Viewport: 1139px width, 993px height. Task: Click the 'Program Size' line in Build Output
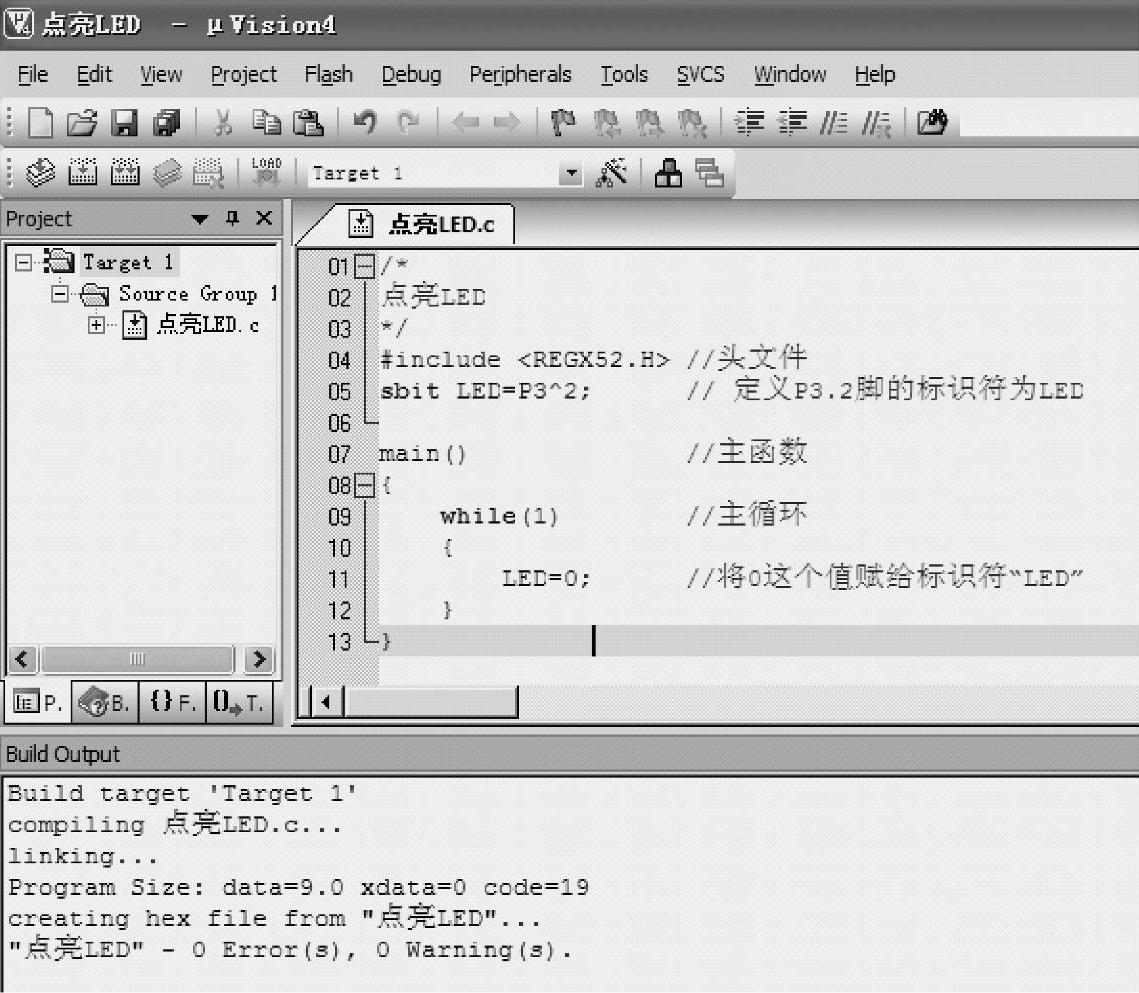pos(299,887)
